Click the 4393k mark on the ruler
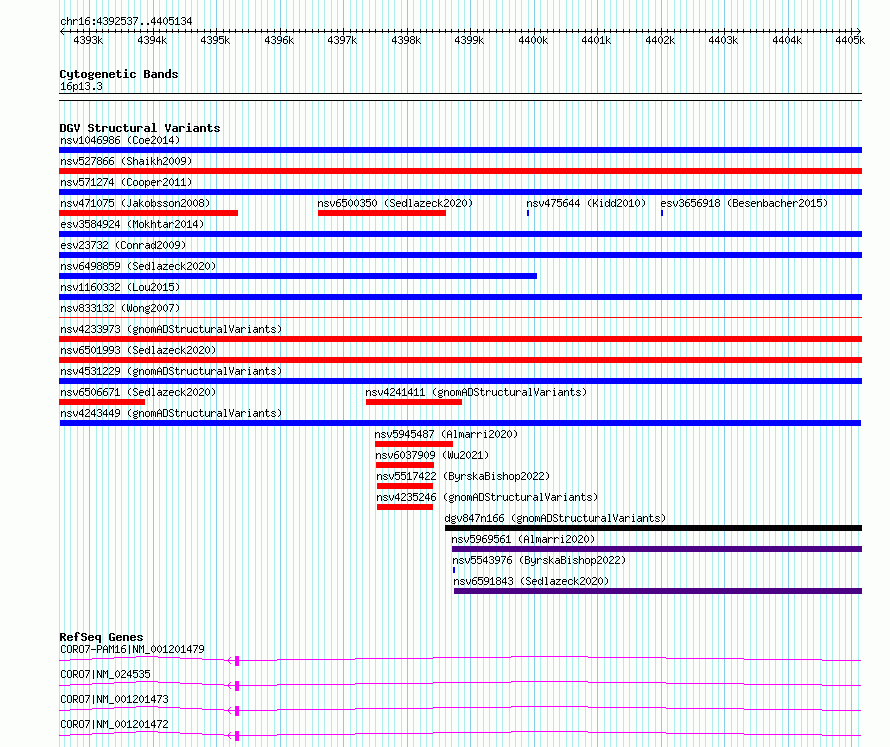The width and height of the screenshot is (890, 747). pyautogui.click(x=88, y=40)
